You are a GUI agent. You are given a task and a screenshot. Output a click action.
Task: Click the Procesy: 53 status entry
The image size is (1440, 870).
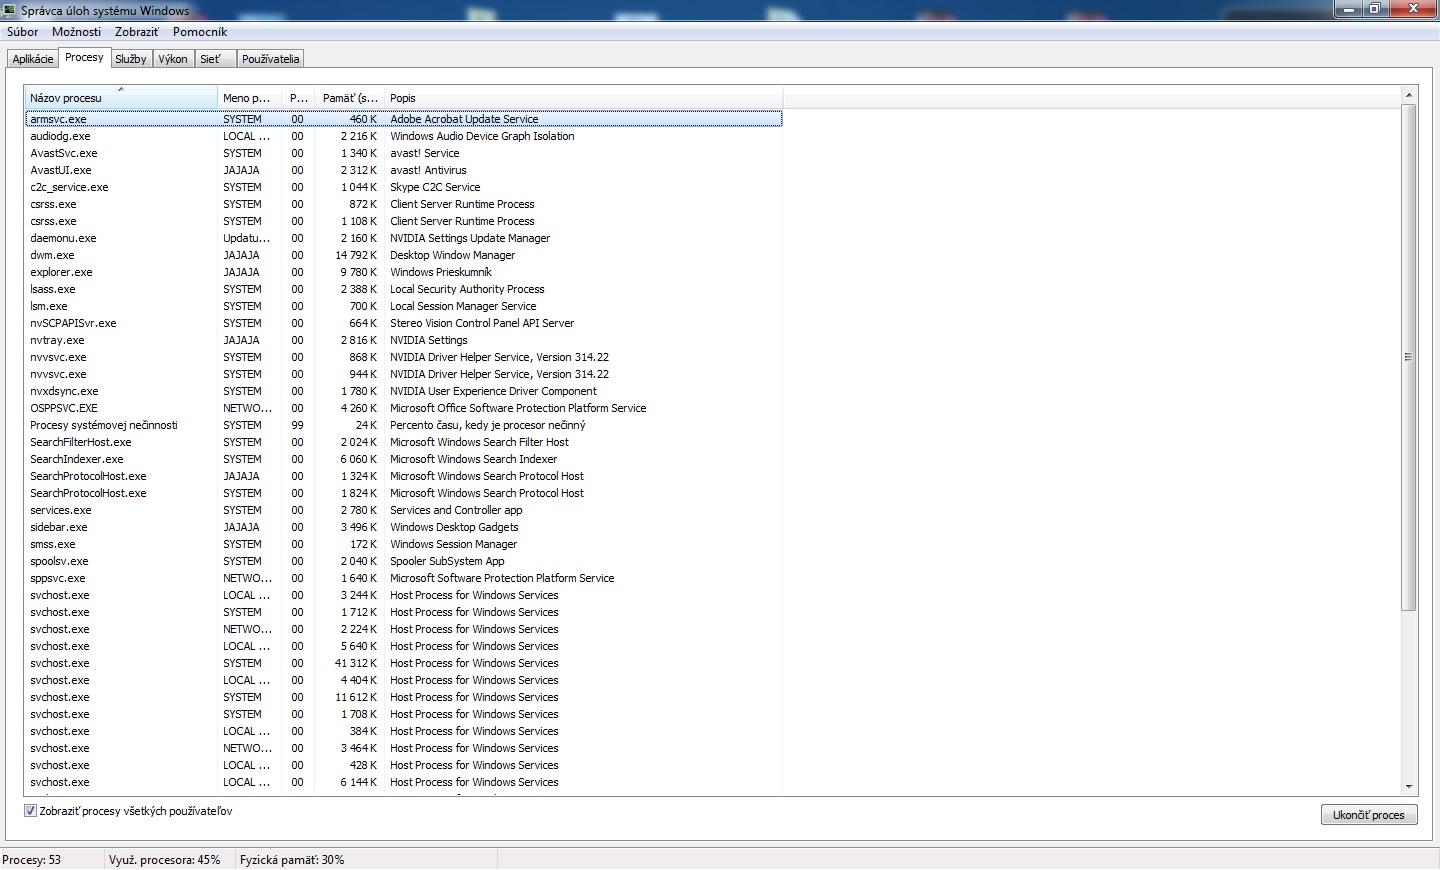[x=32, y=860]
